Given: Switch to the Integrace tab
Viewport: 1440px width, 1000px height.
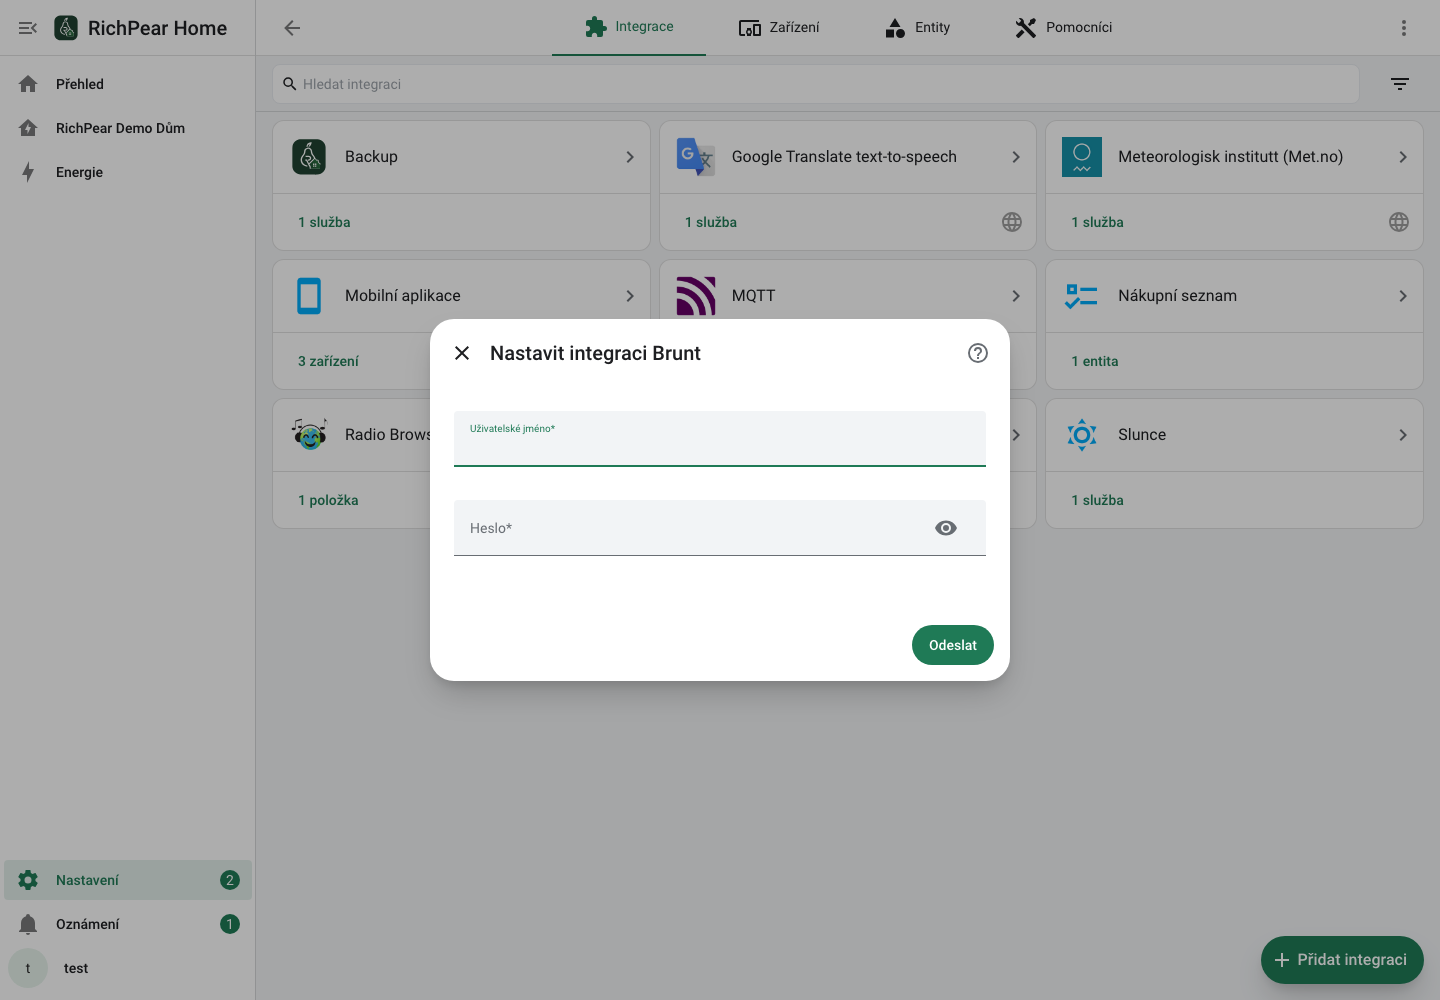Looking at the screenshot, I should [629, 27].
